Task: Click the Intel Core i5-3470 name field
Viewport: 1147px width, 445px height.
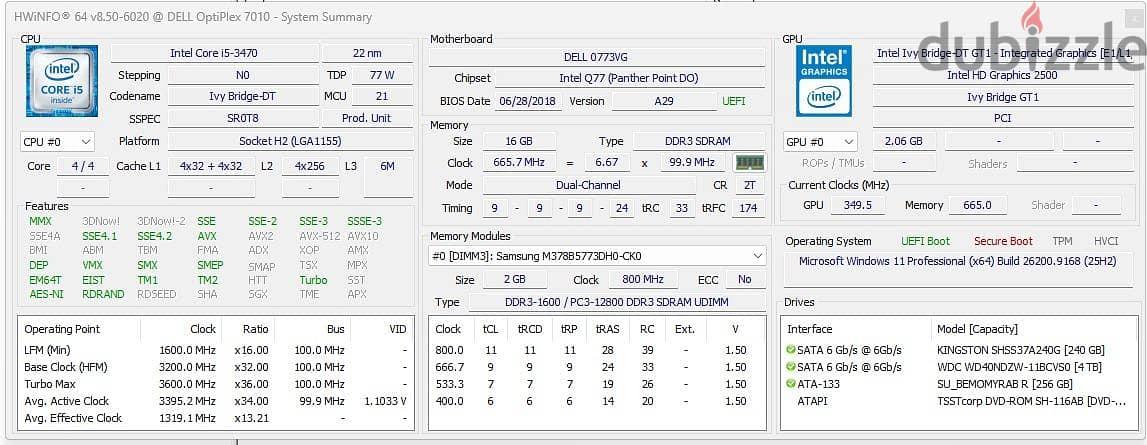Action: 214,53
